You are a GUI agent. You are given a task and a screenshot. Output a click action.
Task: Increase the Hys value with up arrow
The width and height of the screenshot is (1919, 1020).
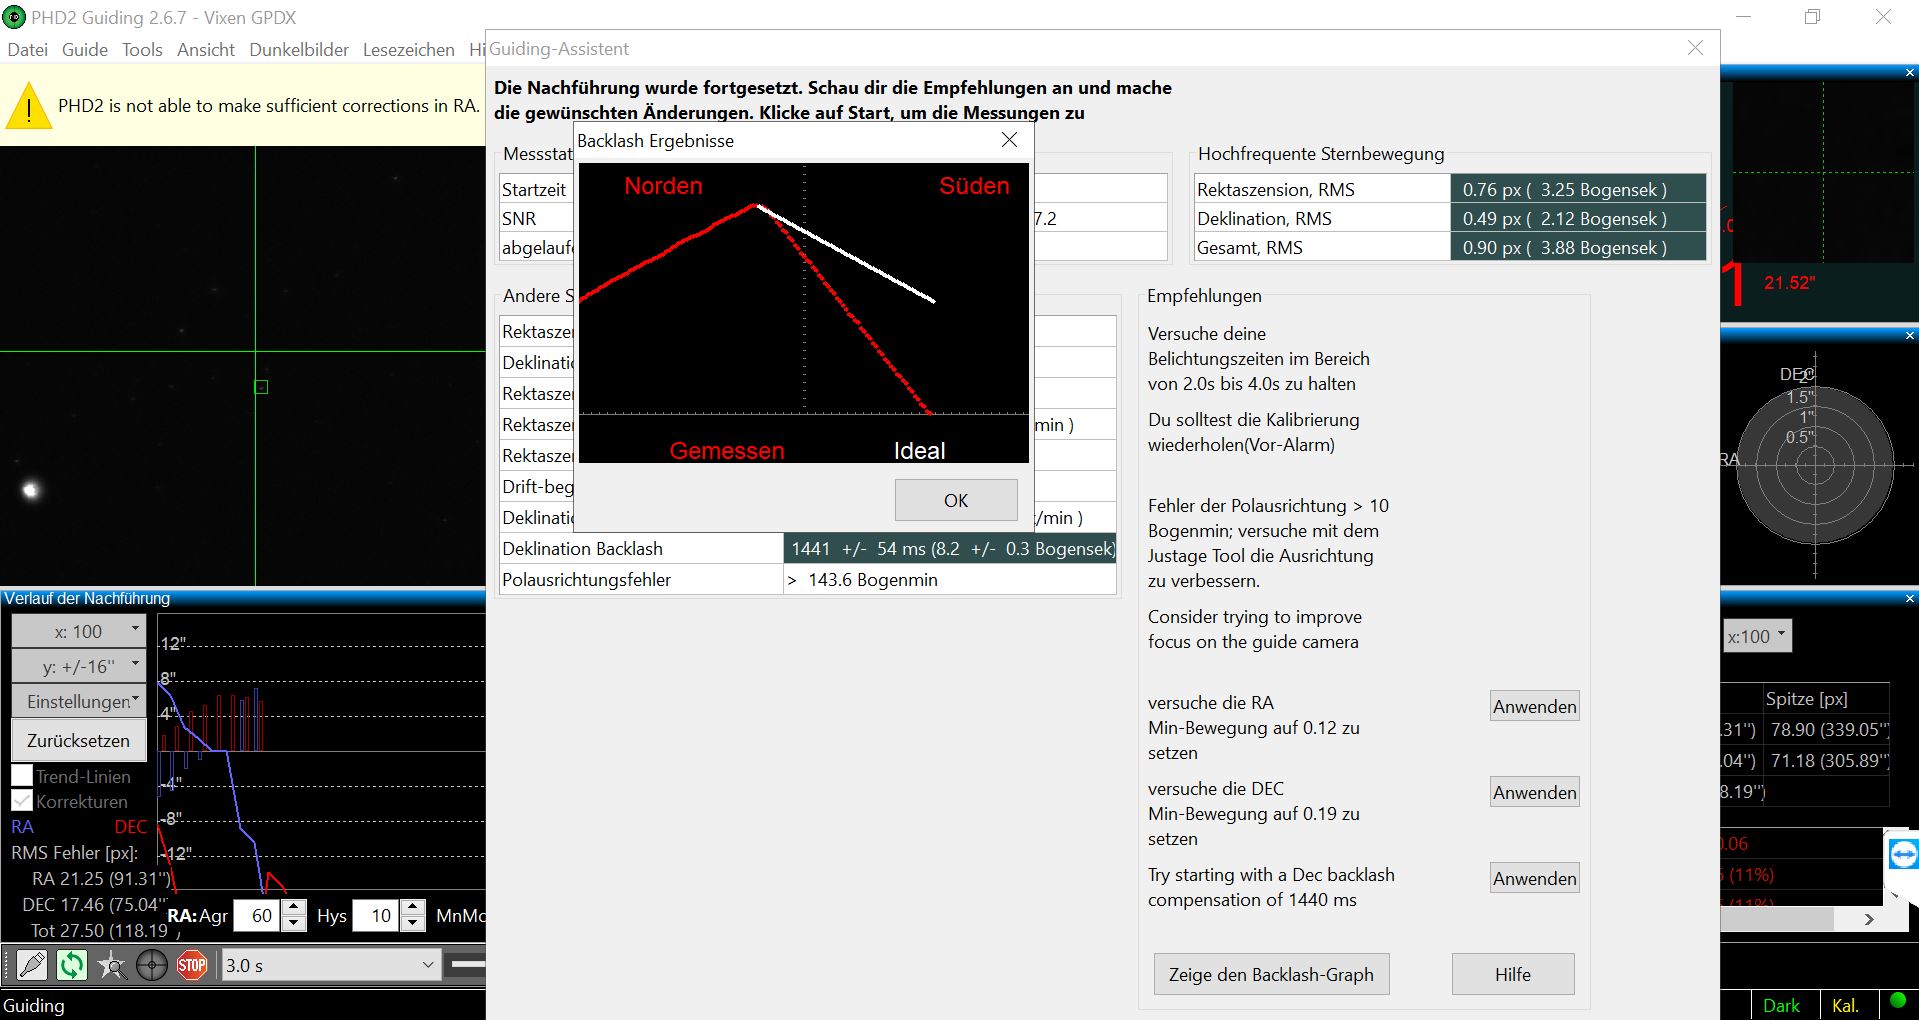click(413, 907)
